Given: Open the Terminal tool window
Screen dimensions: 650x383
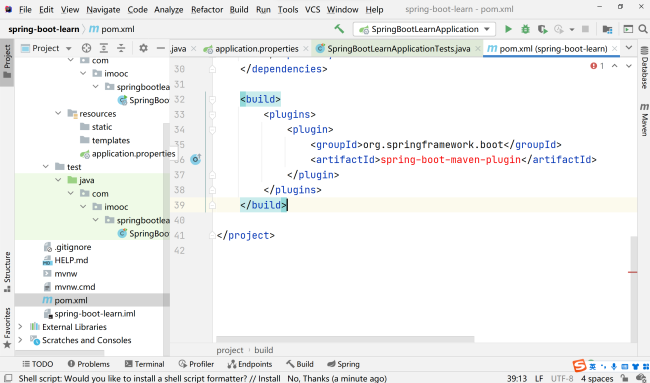Looking at the screenshot, I should pyautogui.click(x=145, y=364).
